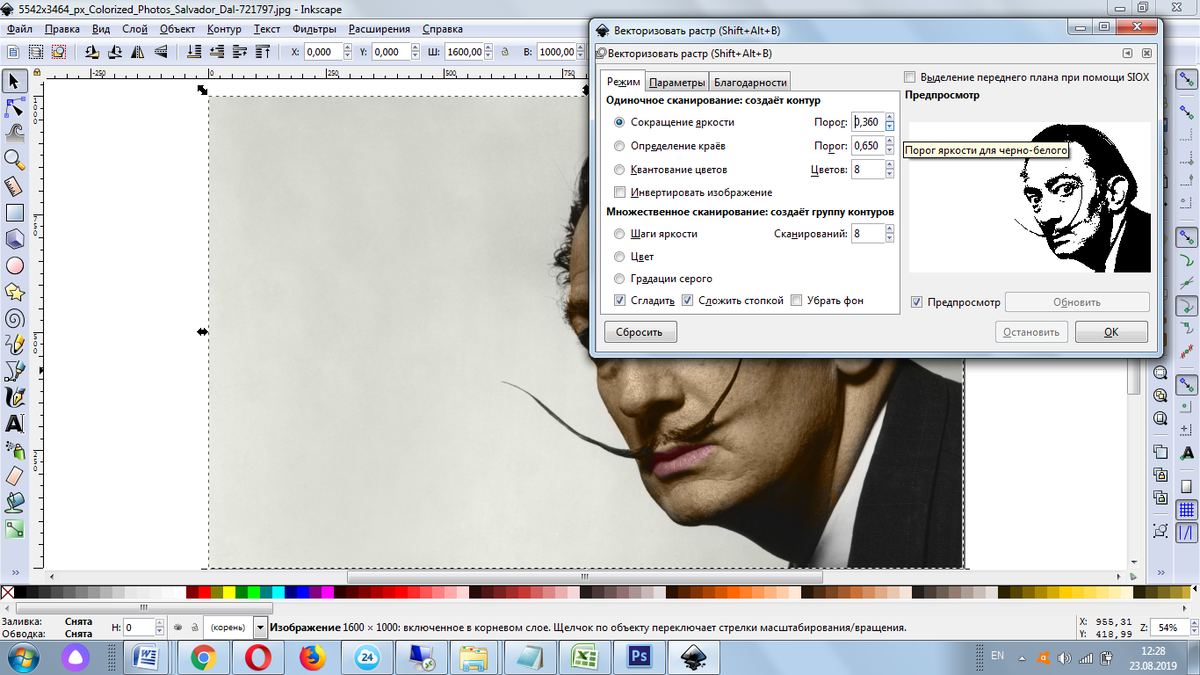
Task: Choose the Grays radio option
Action: pyautogui.click(x=620, y=278)
